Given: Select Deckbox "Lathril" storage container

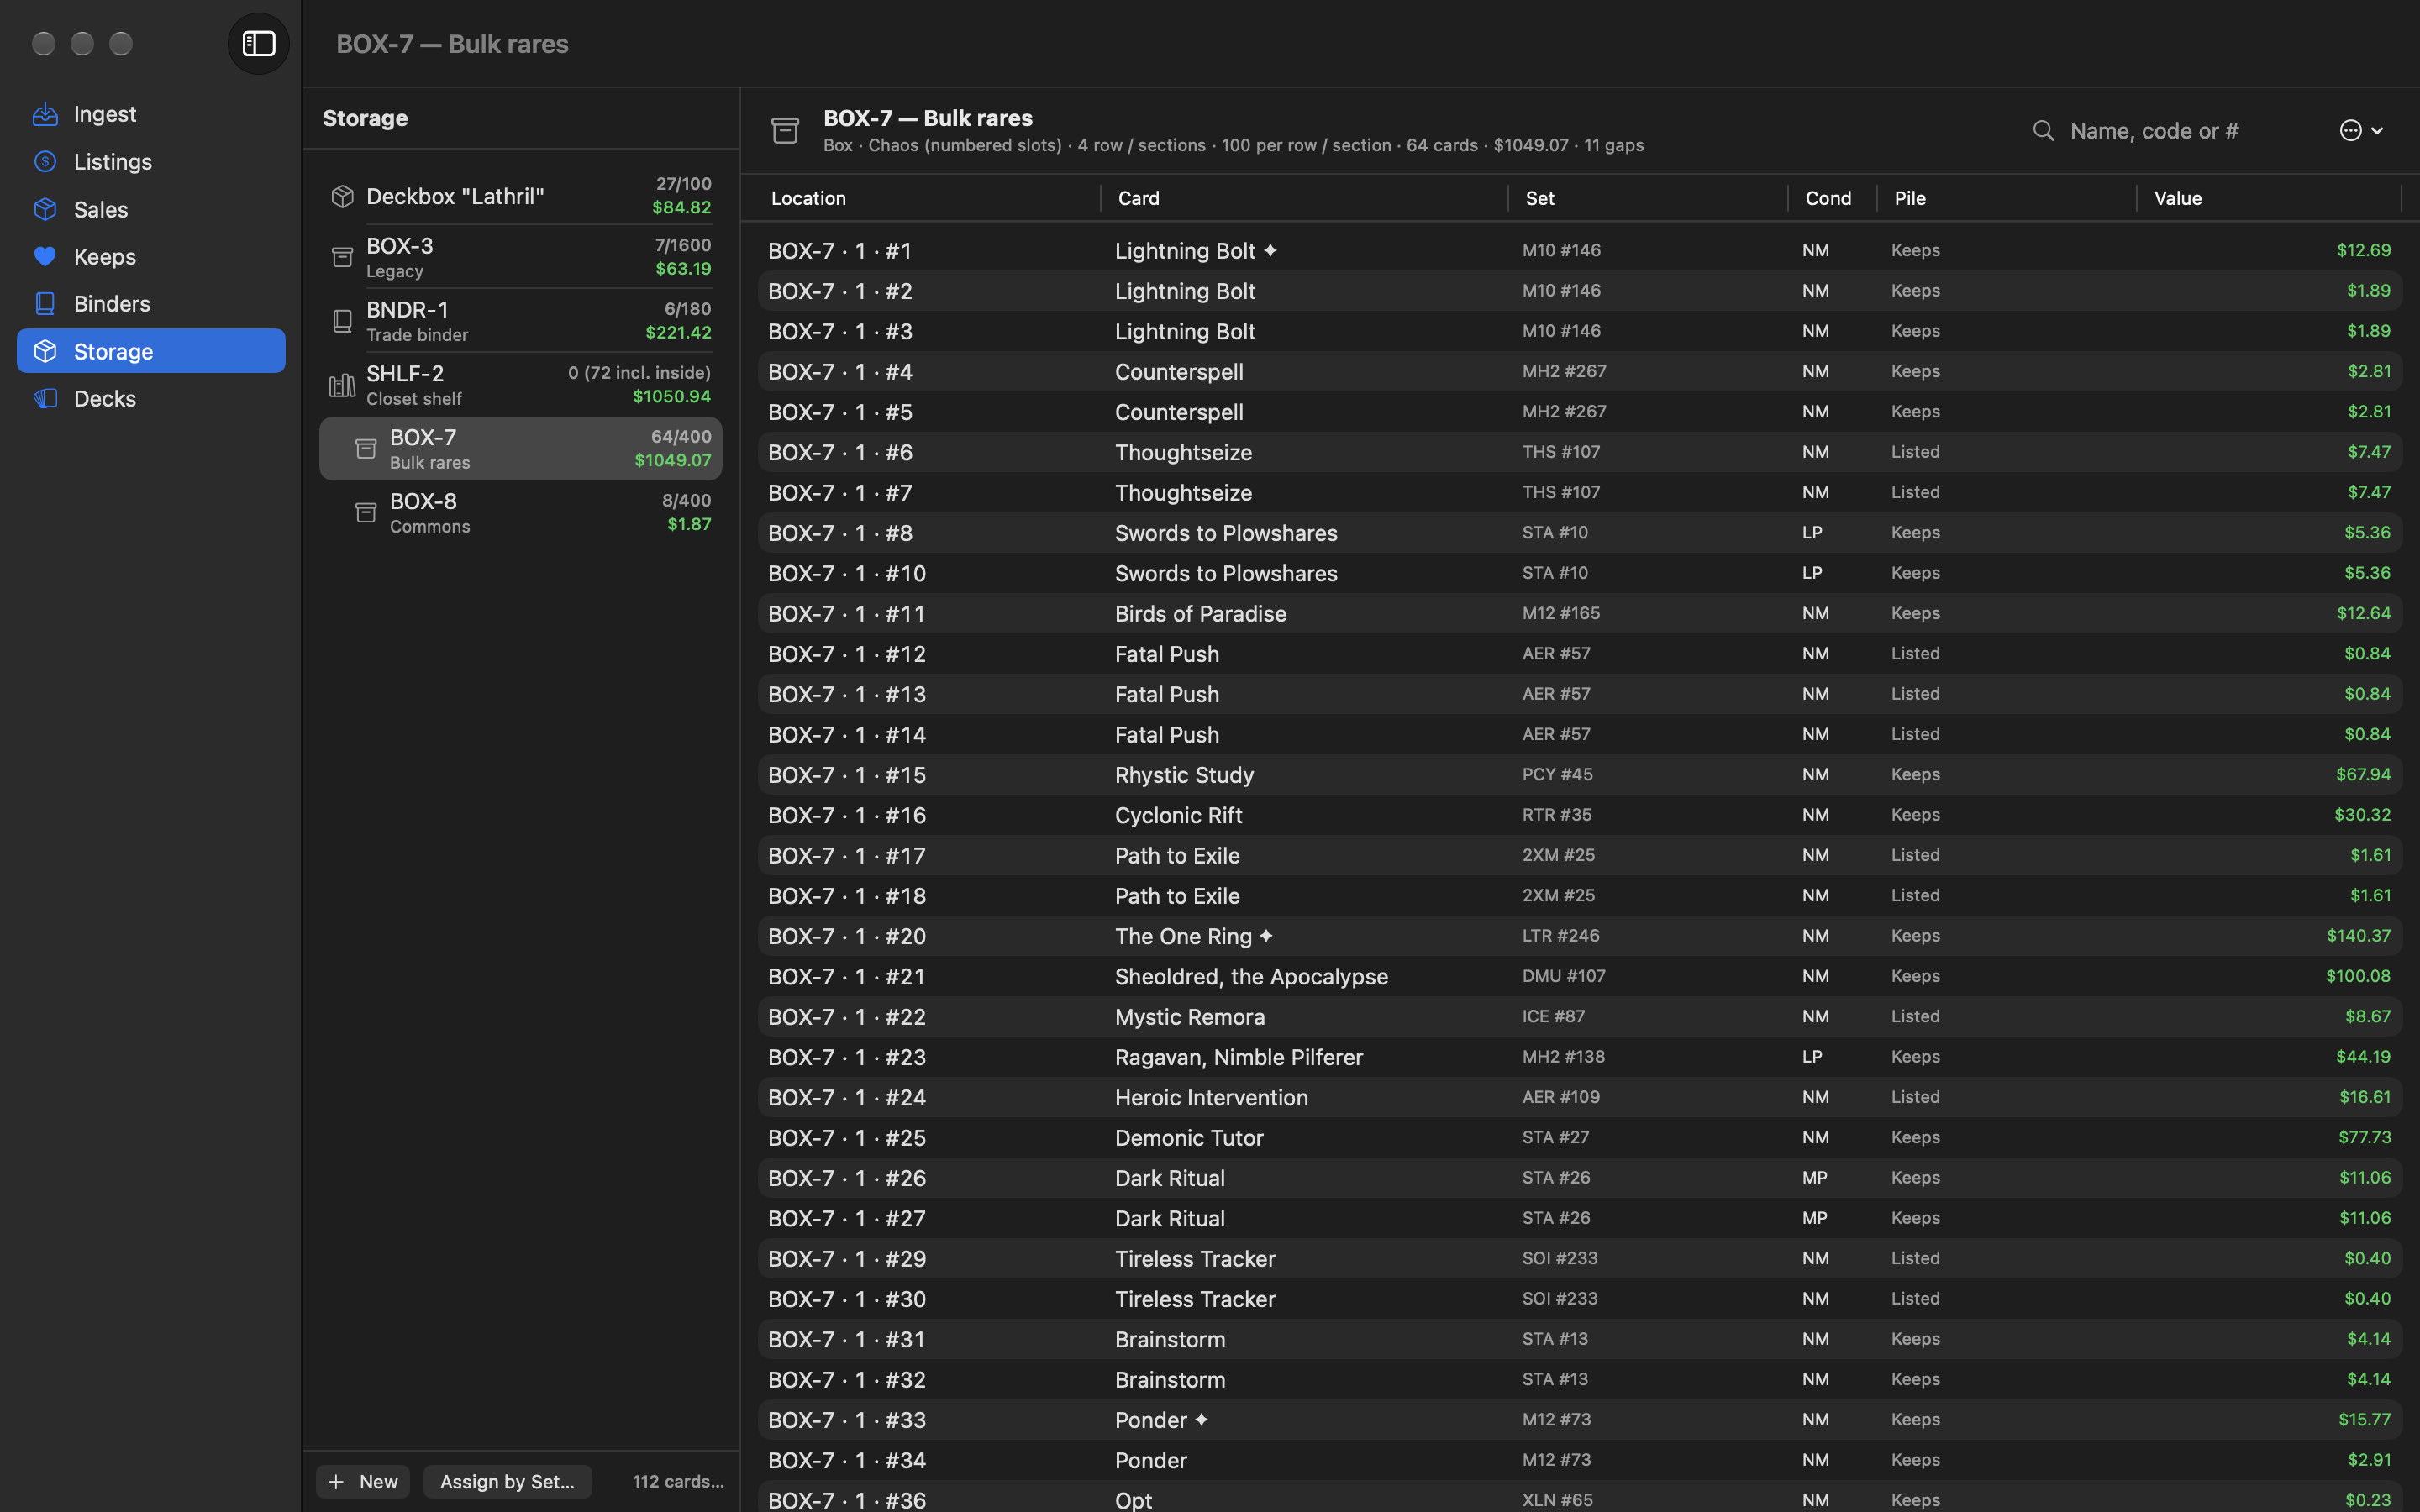Looking at the screenshot, I should 521,195.
